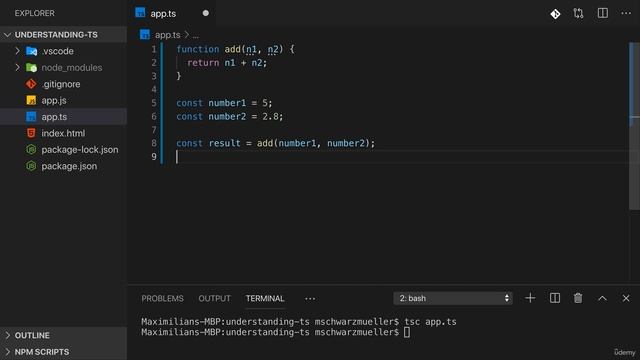Viewport: 640px width, 360px height.
Task: Open package.json from the explorer
Action: point(69,166)
